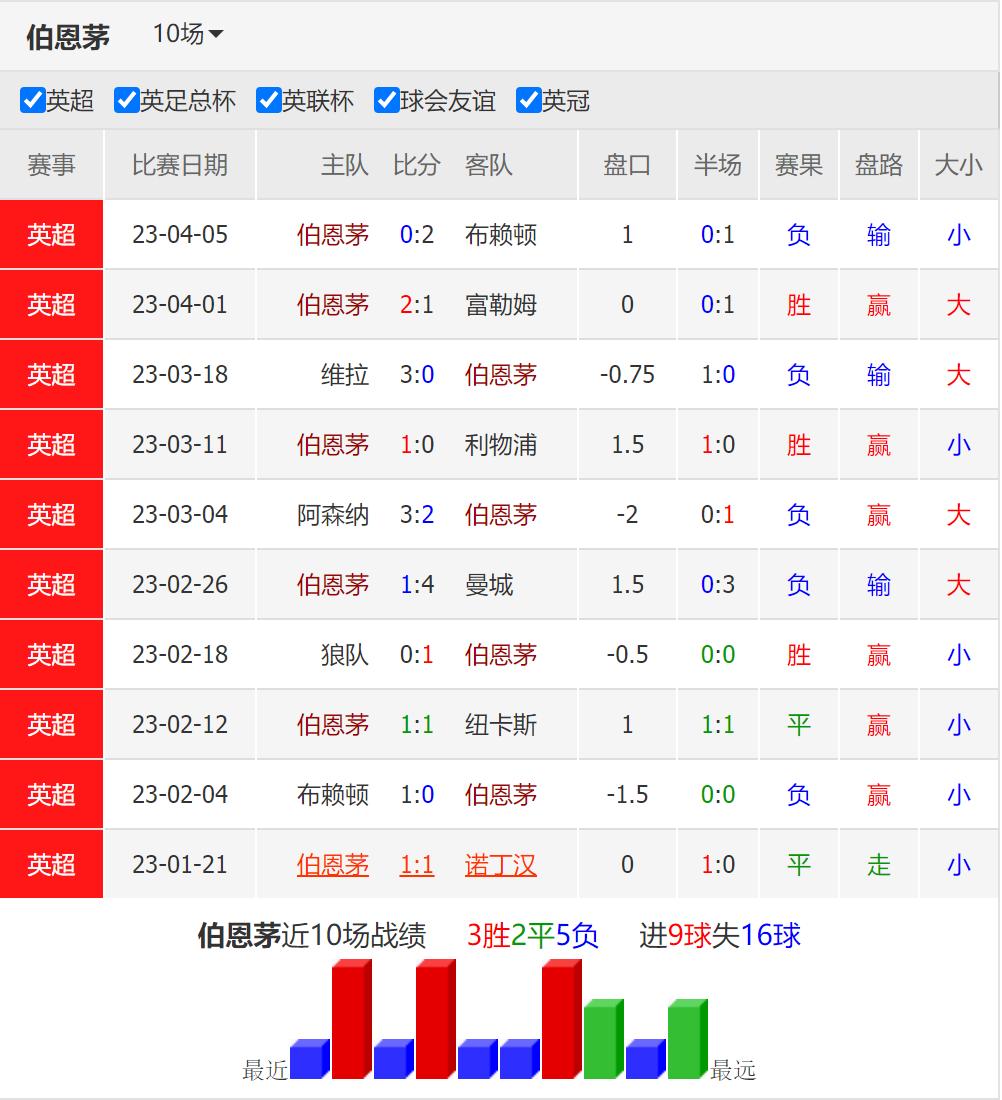Image resolution: width=1002 pixels, height=1100 pixels.
Task: Uncheck the 英冠 filter
Action: click(529, 101)
